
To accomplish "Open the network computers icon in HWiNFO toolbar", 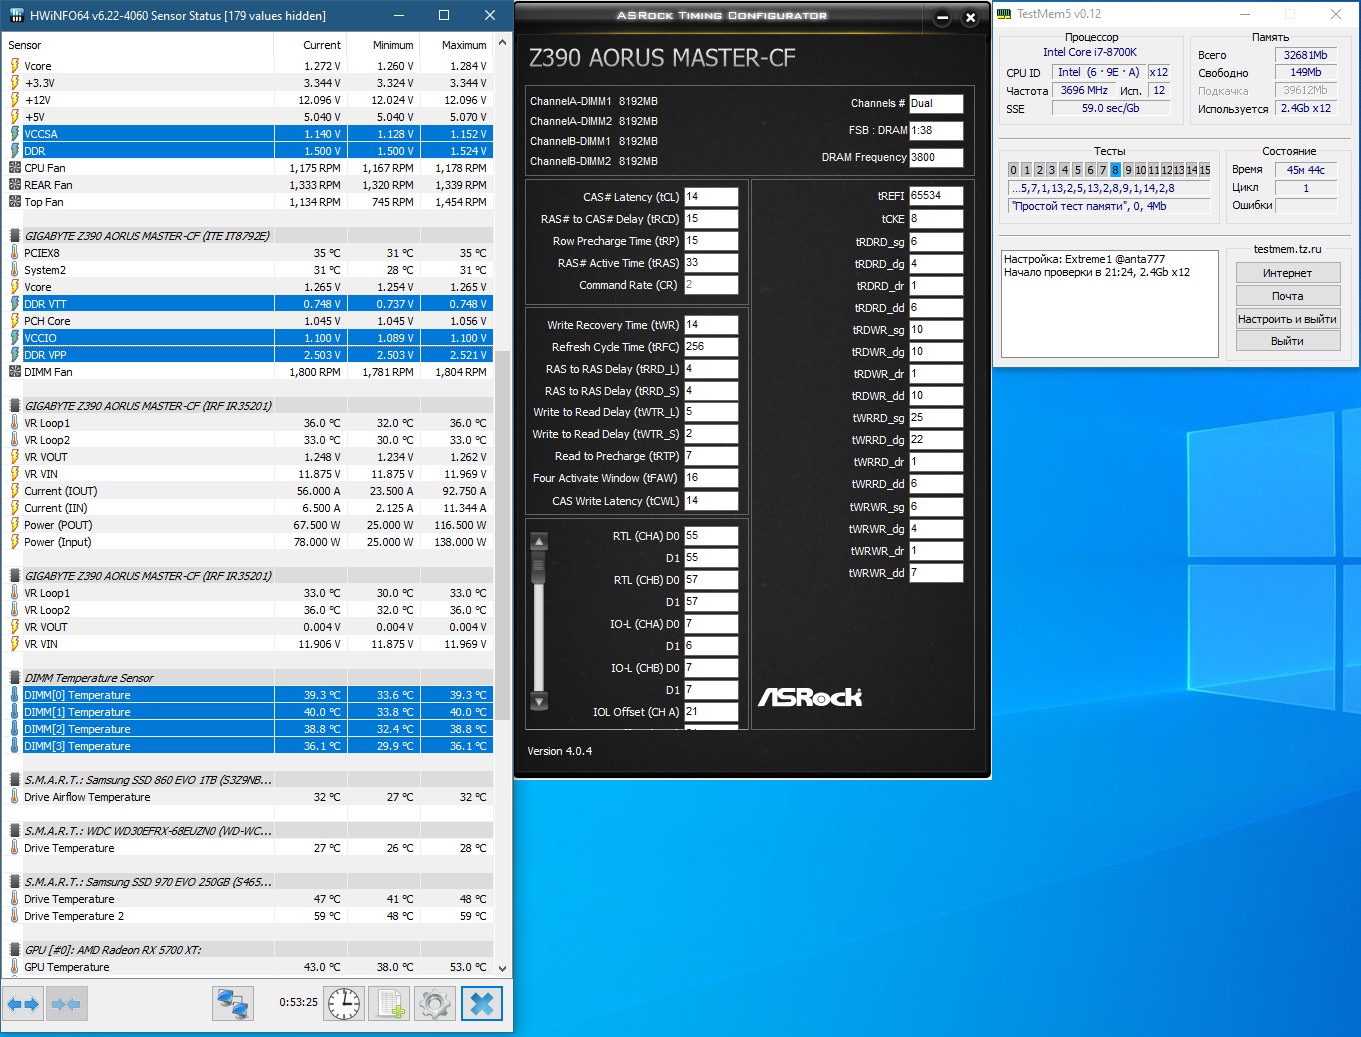I will (x=233, y=1004).
